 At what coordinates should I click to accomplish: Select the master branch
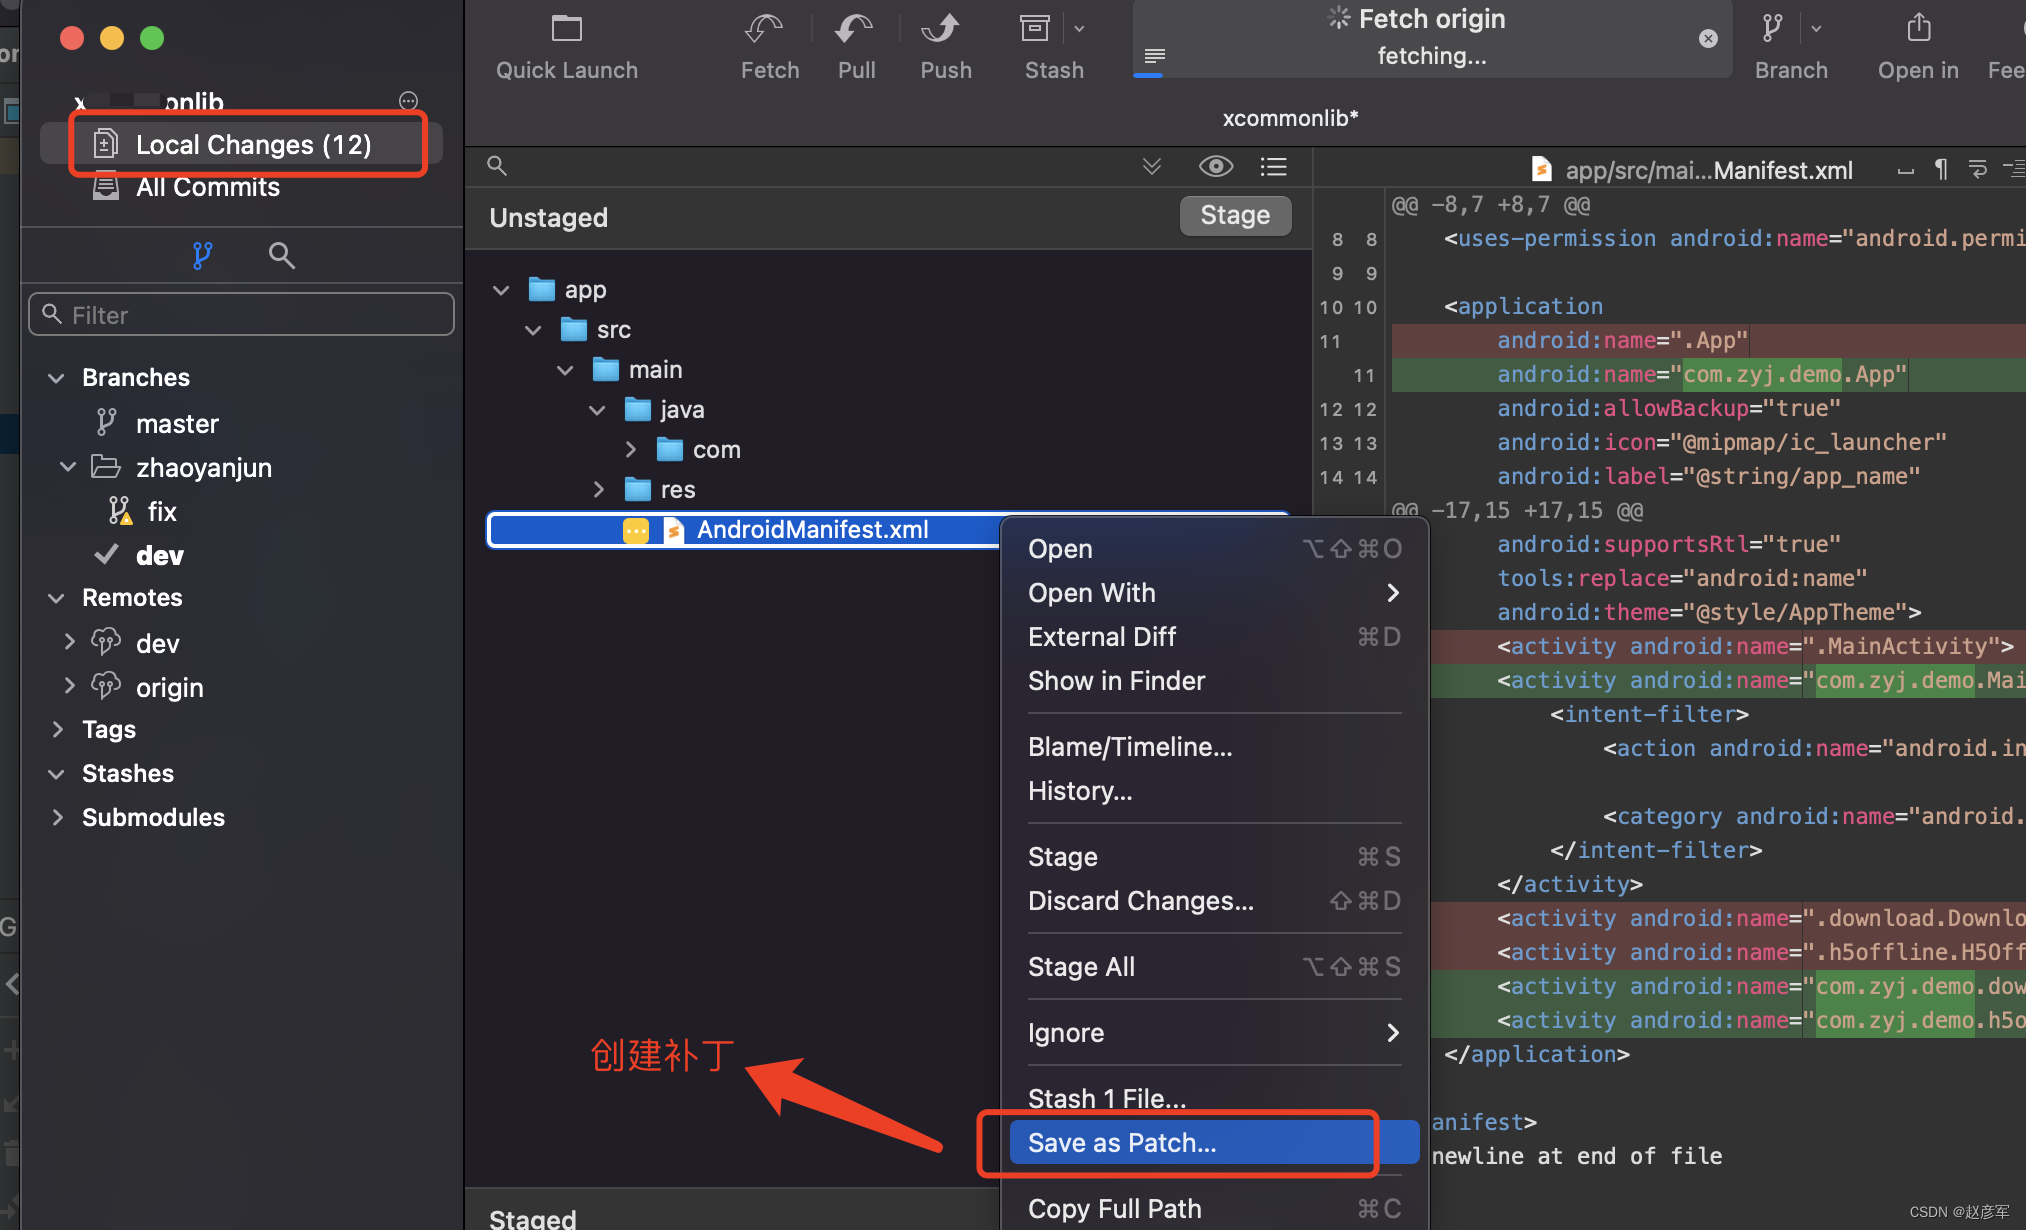pyautogui.click(x=177, y=424)
